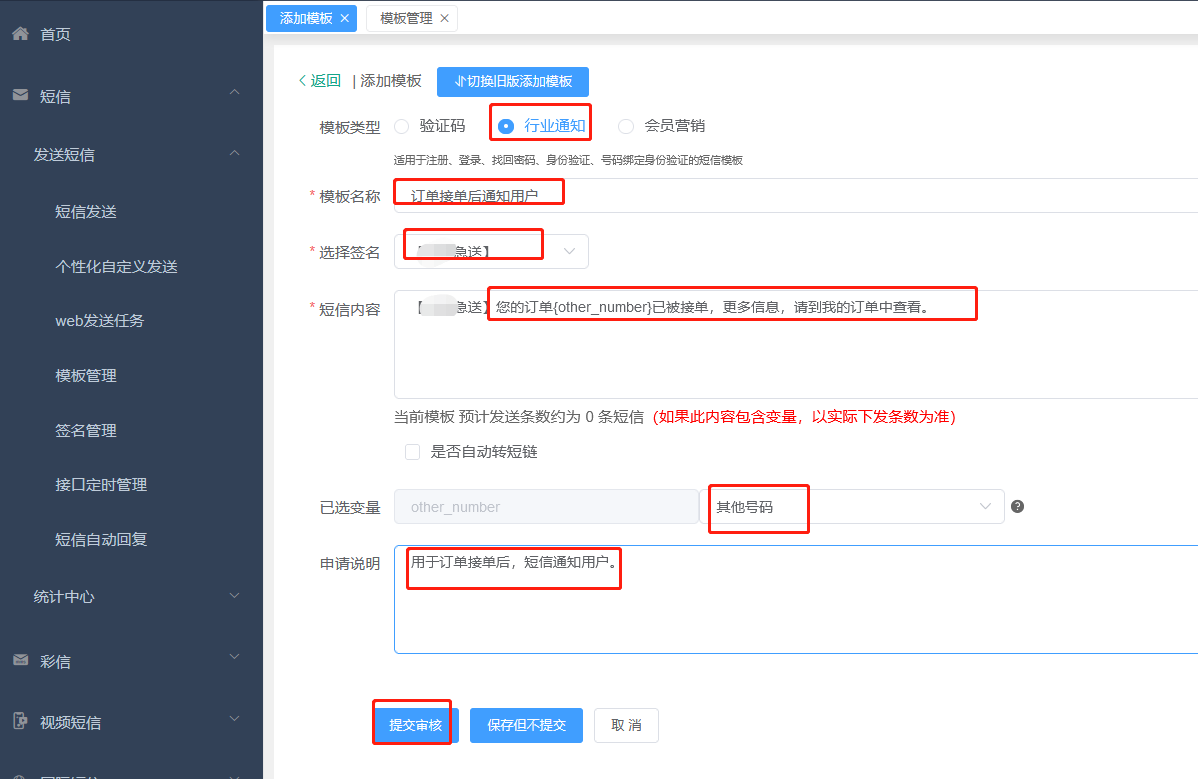Open 接口定时管理 in the sidebar
Image resolution: width=1198 pixels, height=779 pixels.
101,485
